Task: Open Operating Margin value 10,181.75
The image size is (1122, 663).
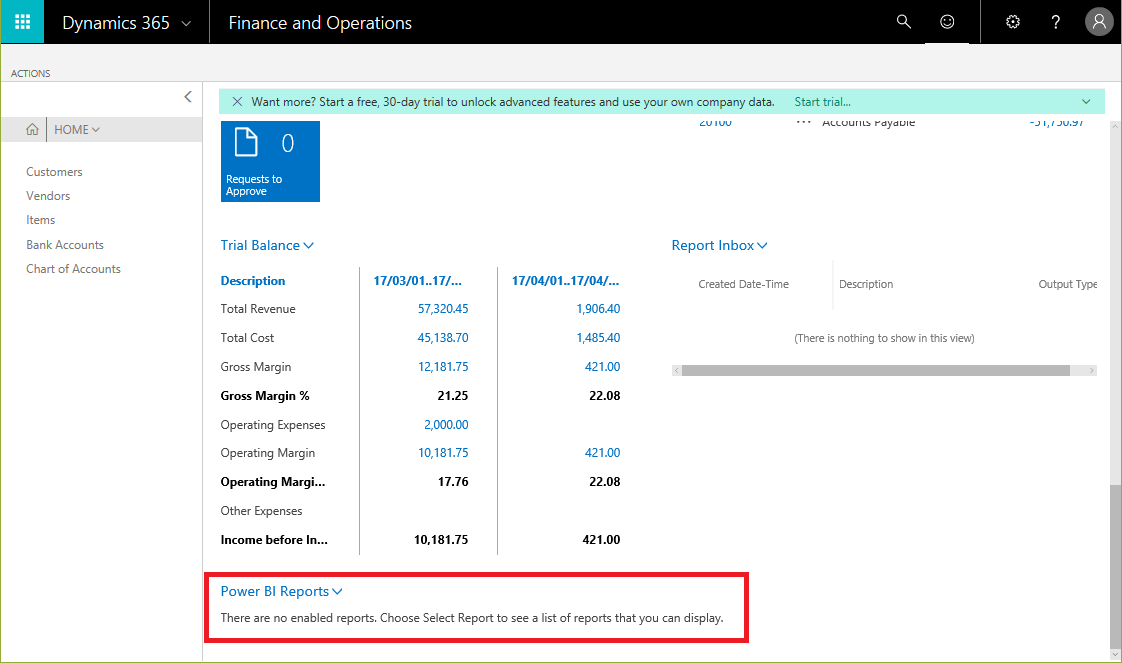Action: 443,453
